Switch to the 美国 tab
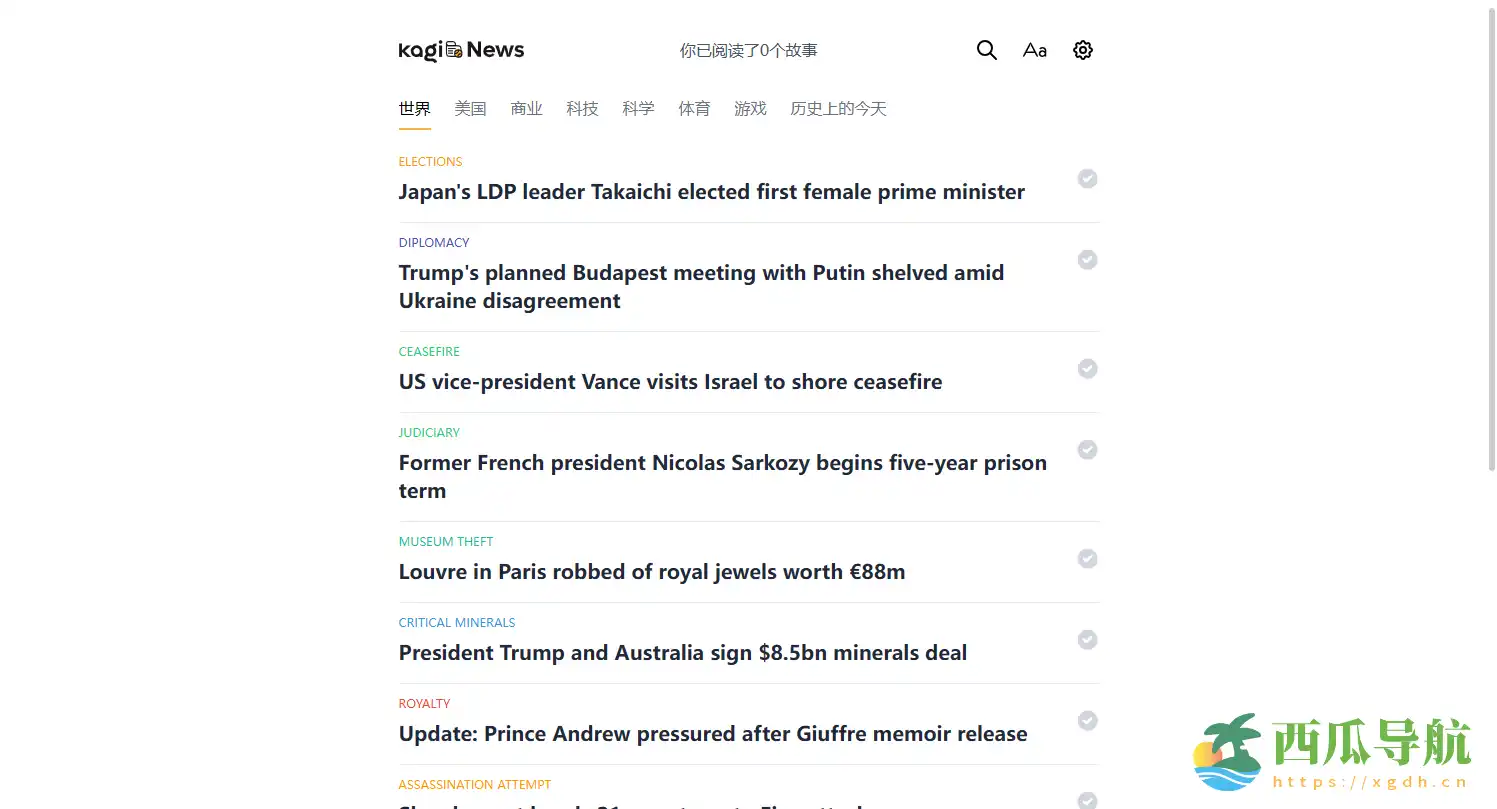This screenshot has width=1497, height=809. pyautogui.click(x=470, y=109)
